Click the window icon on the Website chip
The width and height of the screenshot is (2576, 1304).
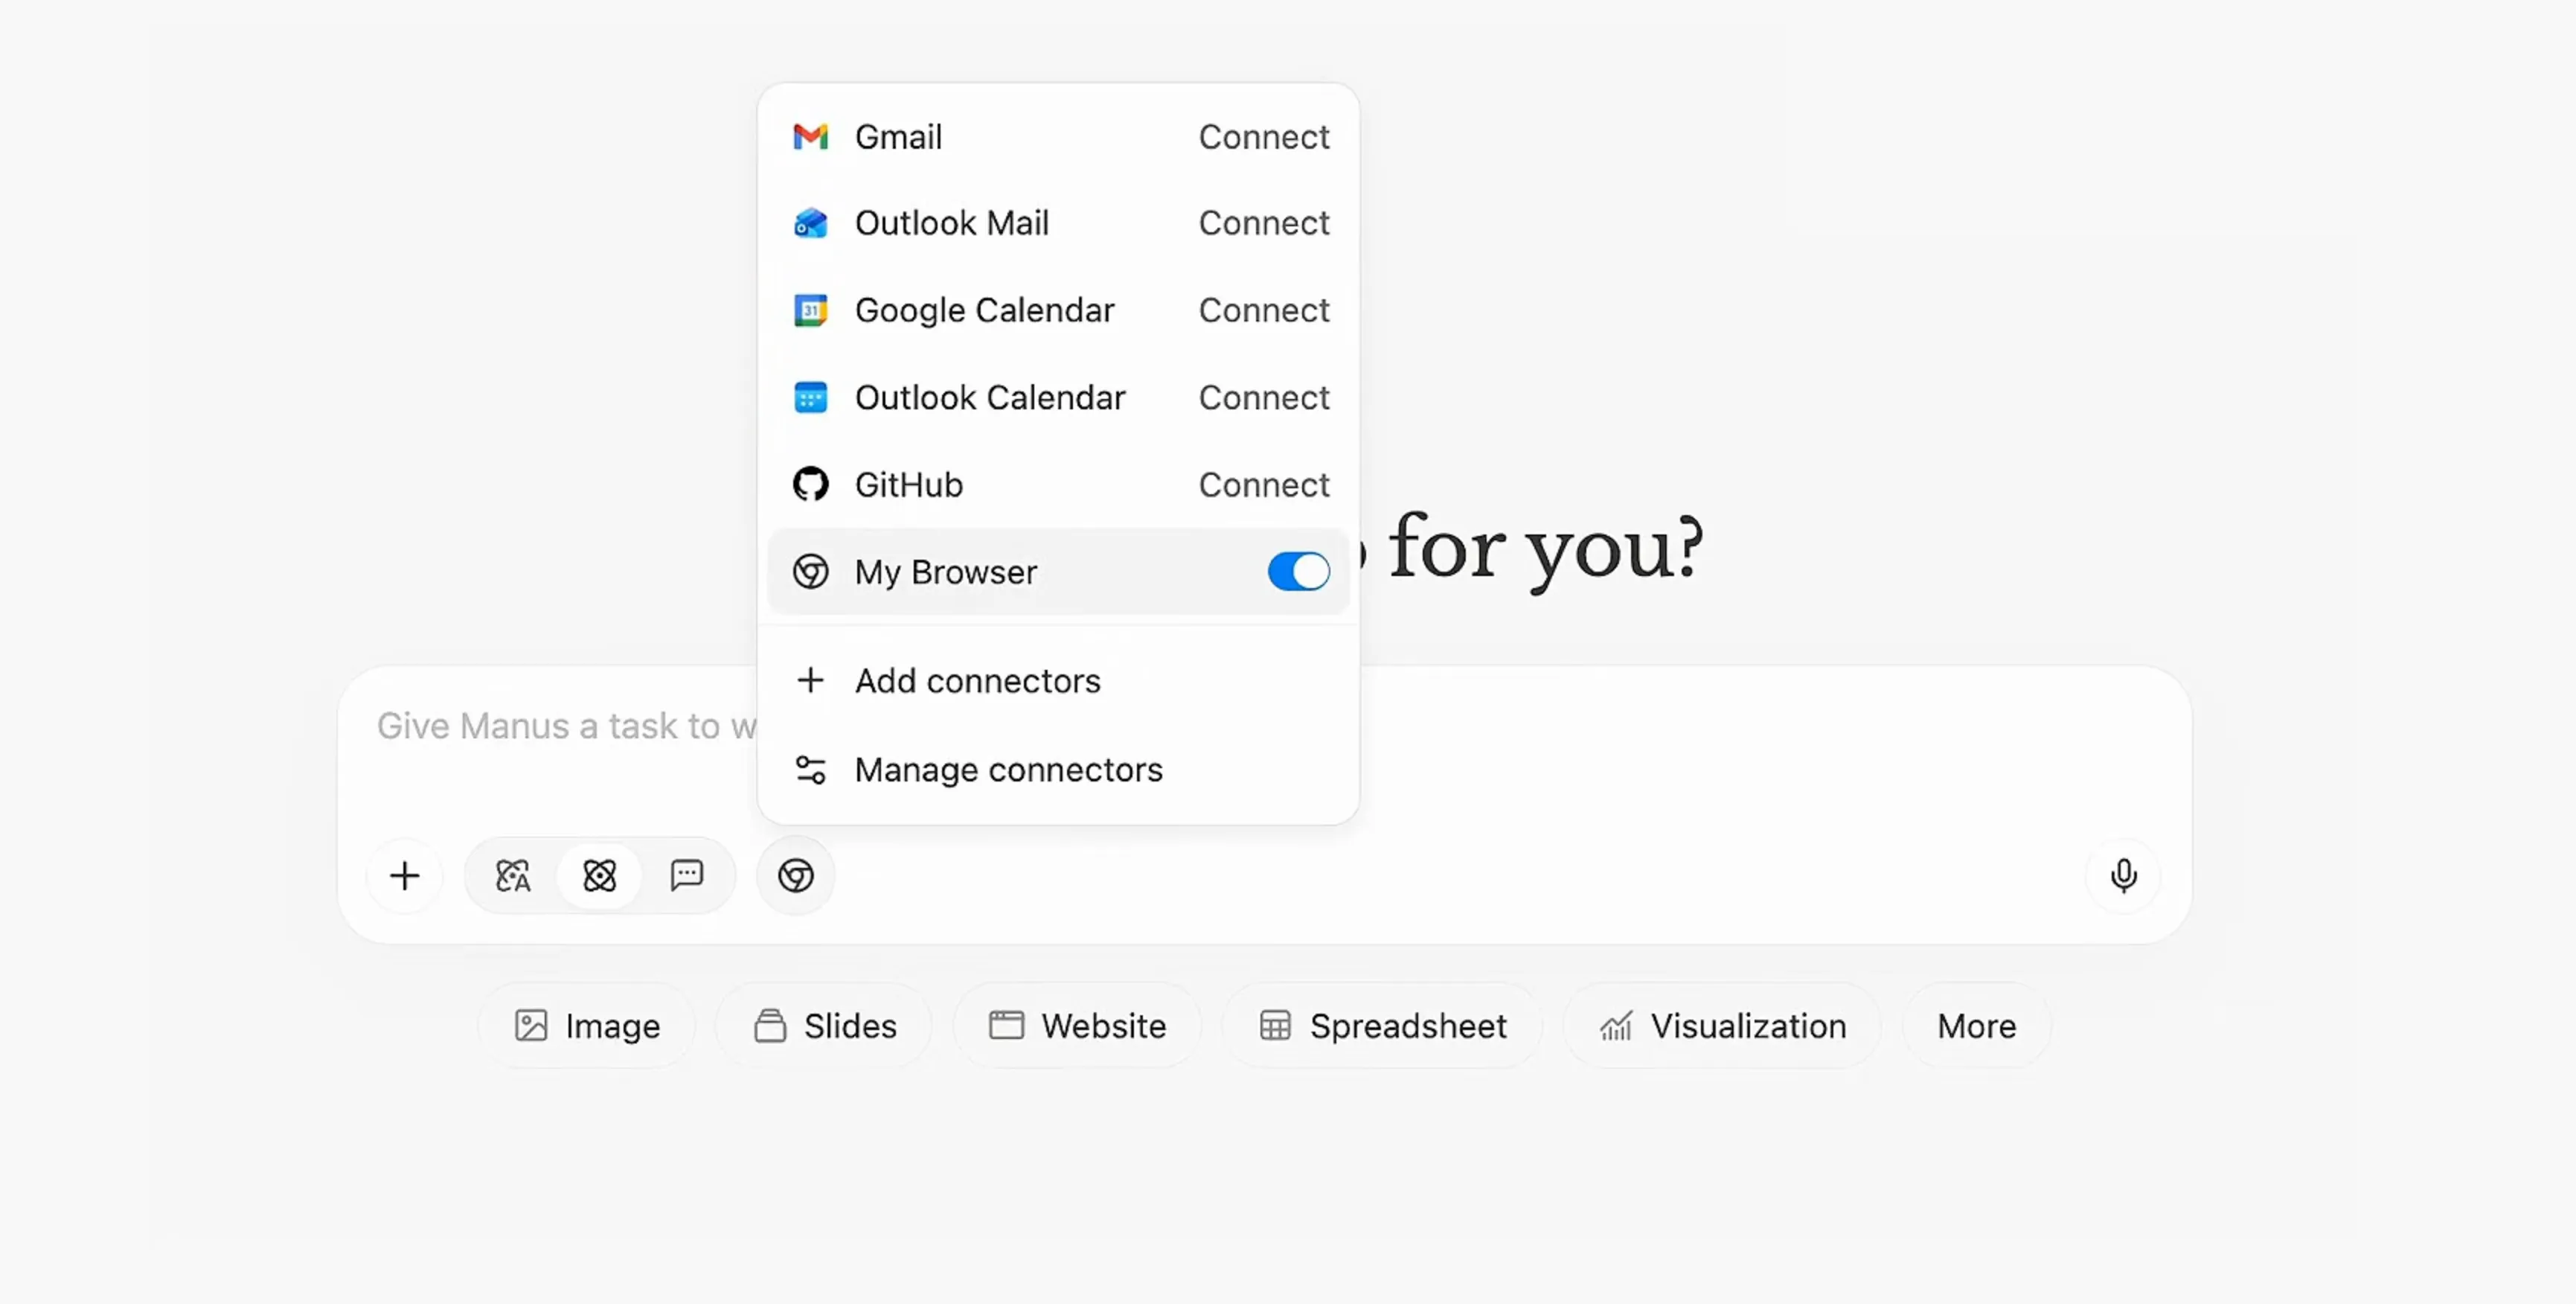click(x=1006, y=1025)
